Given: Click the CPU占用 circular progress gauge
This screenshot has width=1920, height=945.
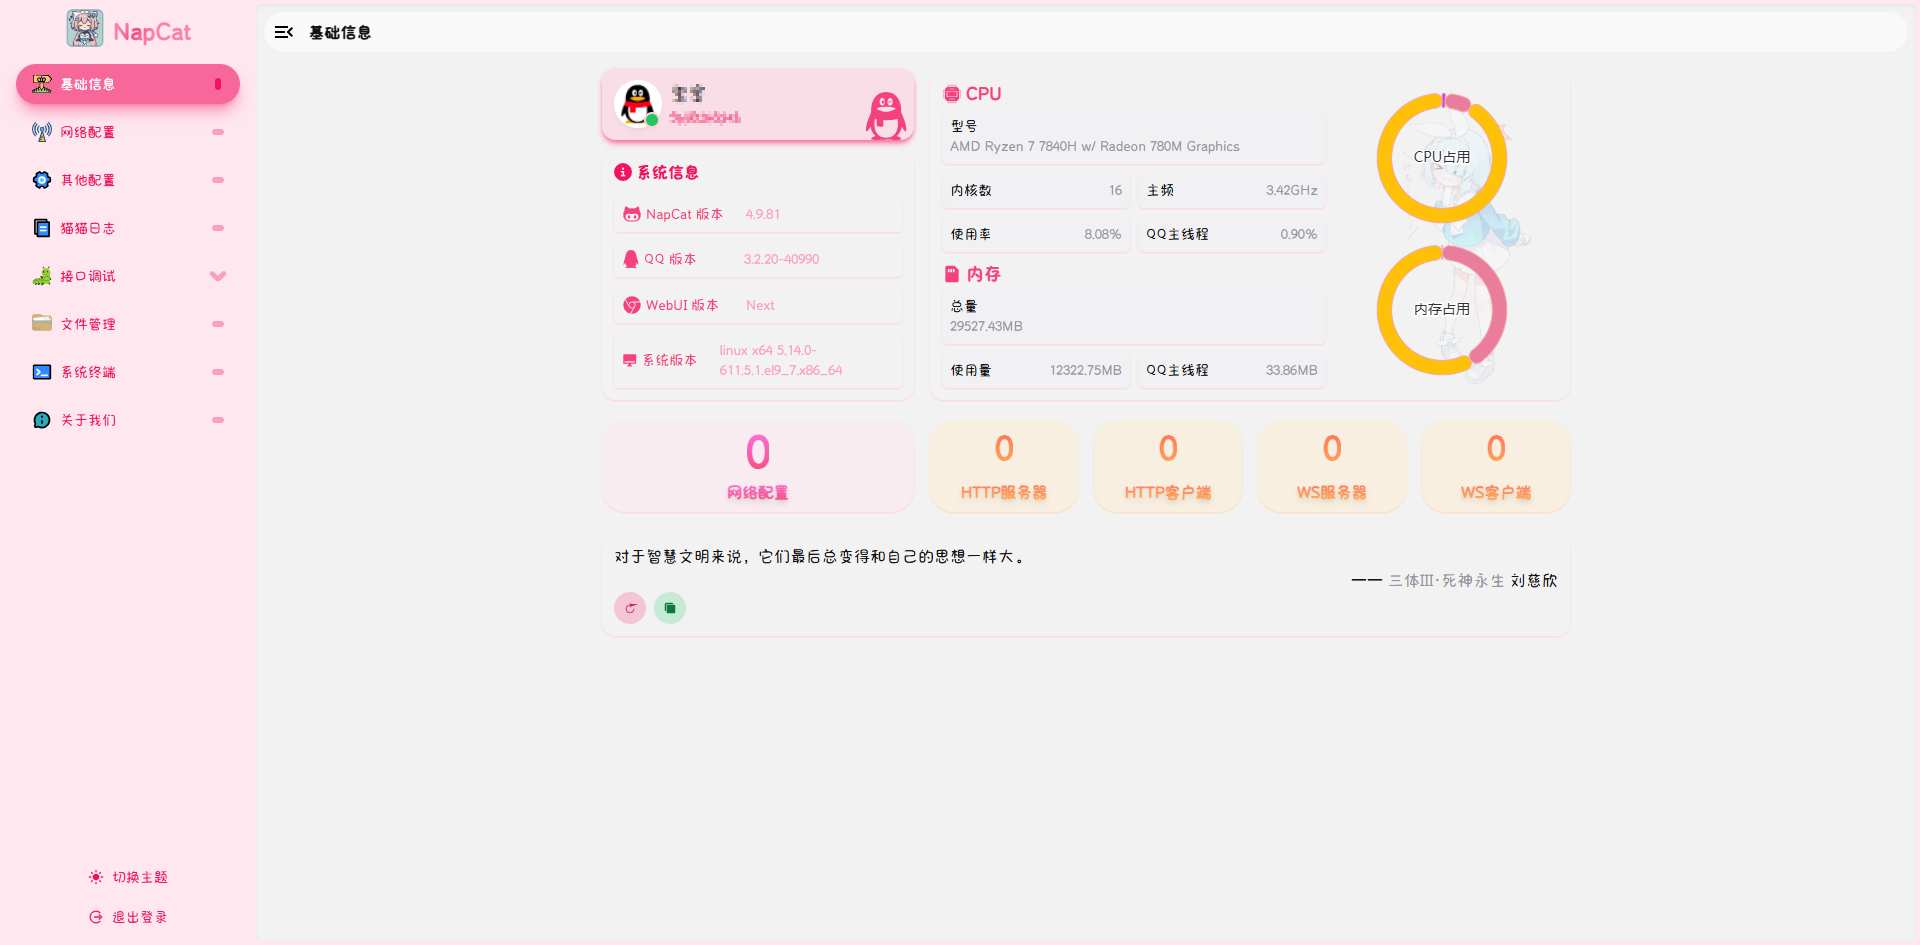Looking at the screenshot, I should click(1442, 158).
